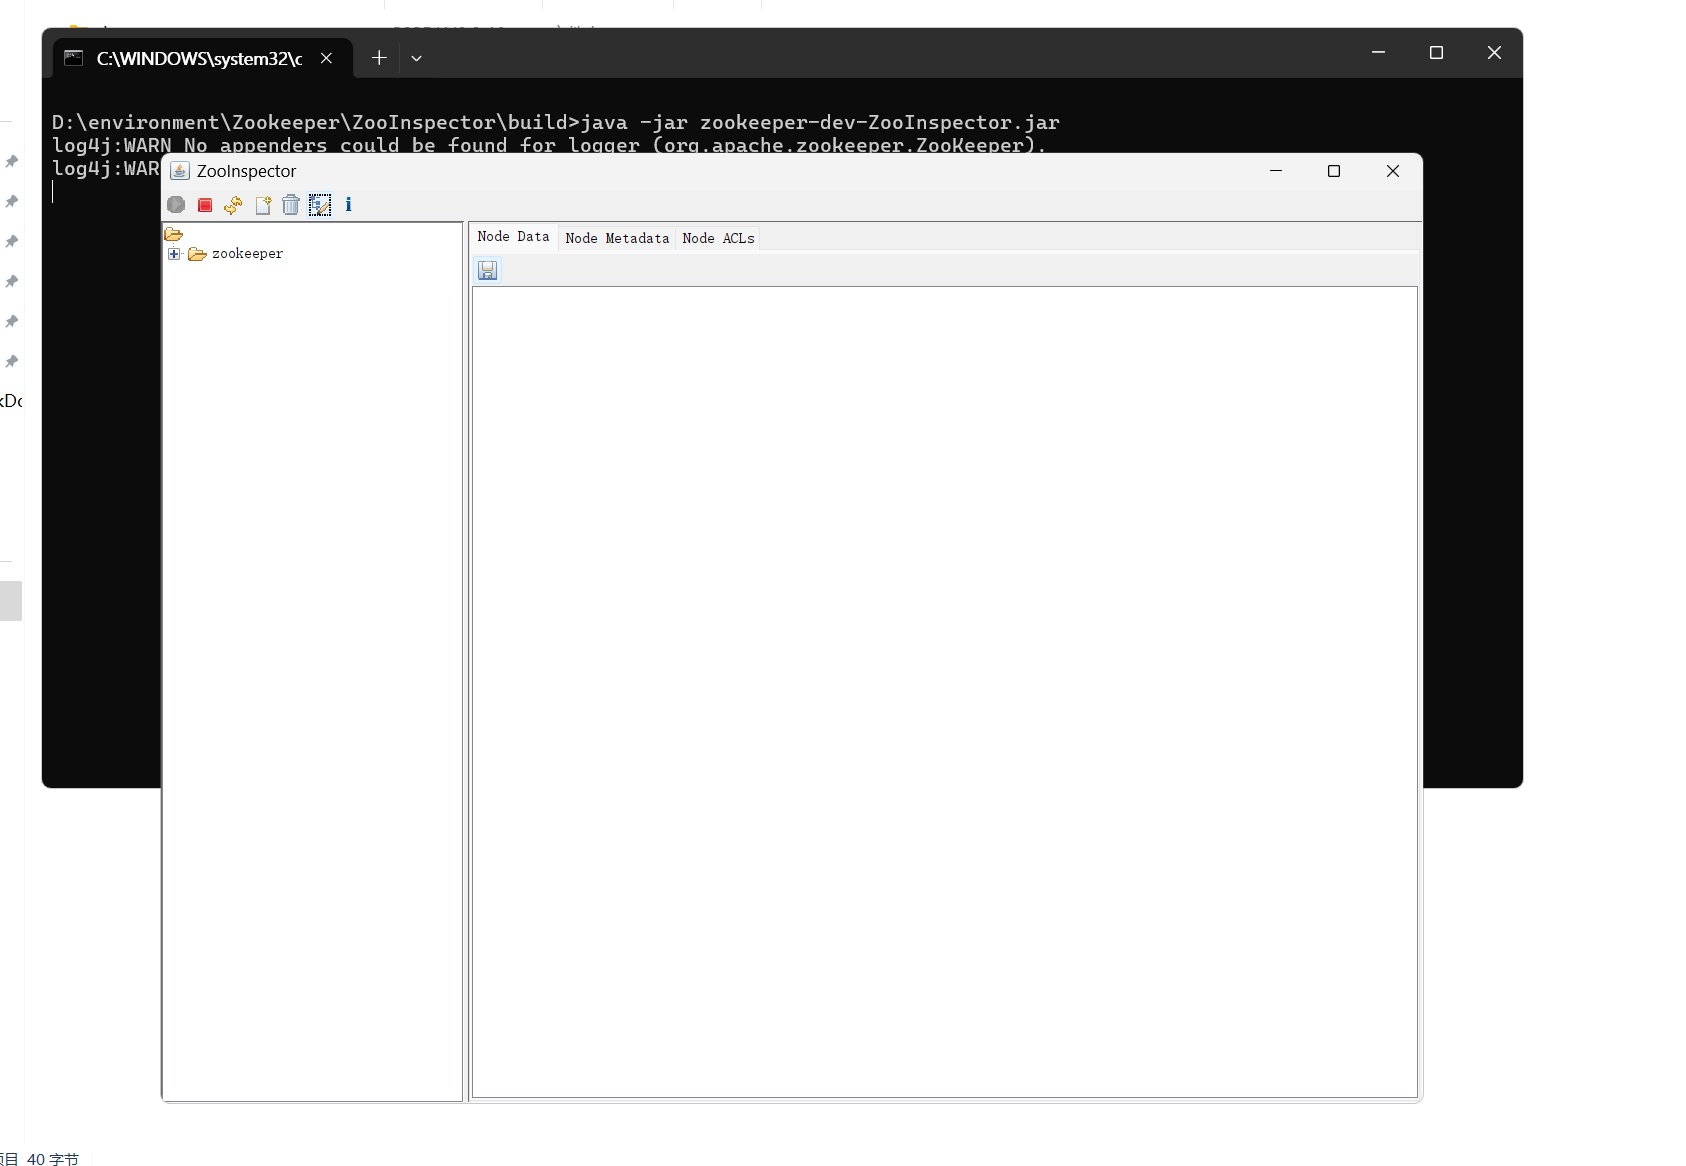Click the Add Node page icon
Image resolution: width=1686 pixels, height=1166 pixels.
click(263, 205)
